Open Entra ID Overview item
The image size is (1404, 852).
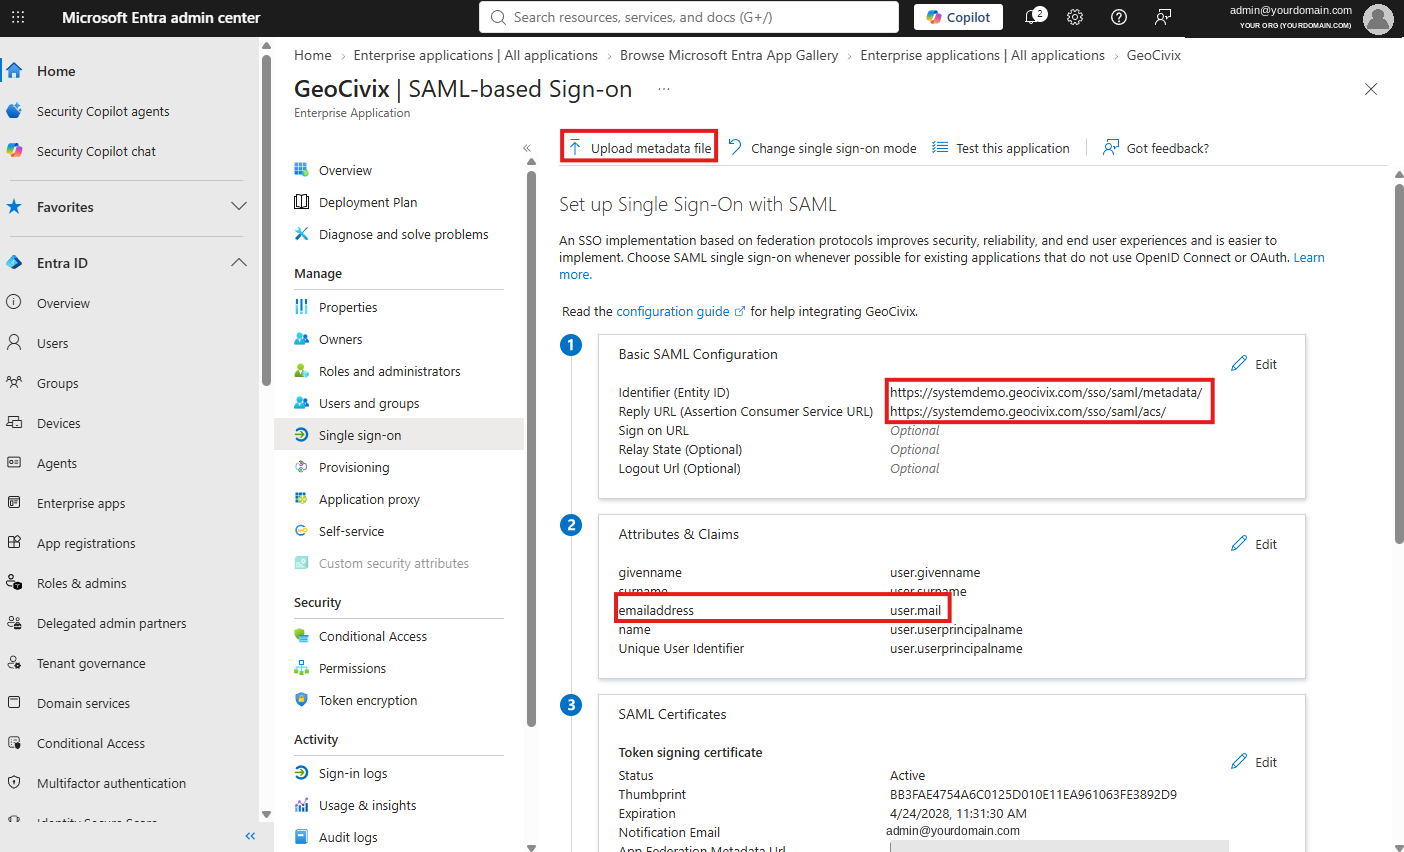click(x=63, y=303)
